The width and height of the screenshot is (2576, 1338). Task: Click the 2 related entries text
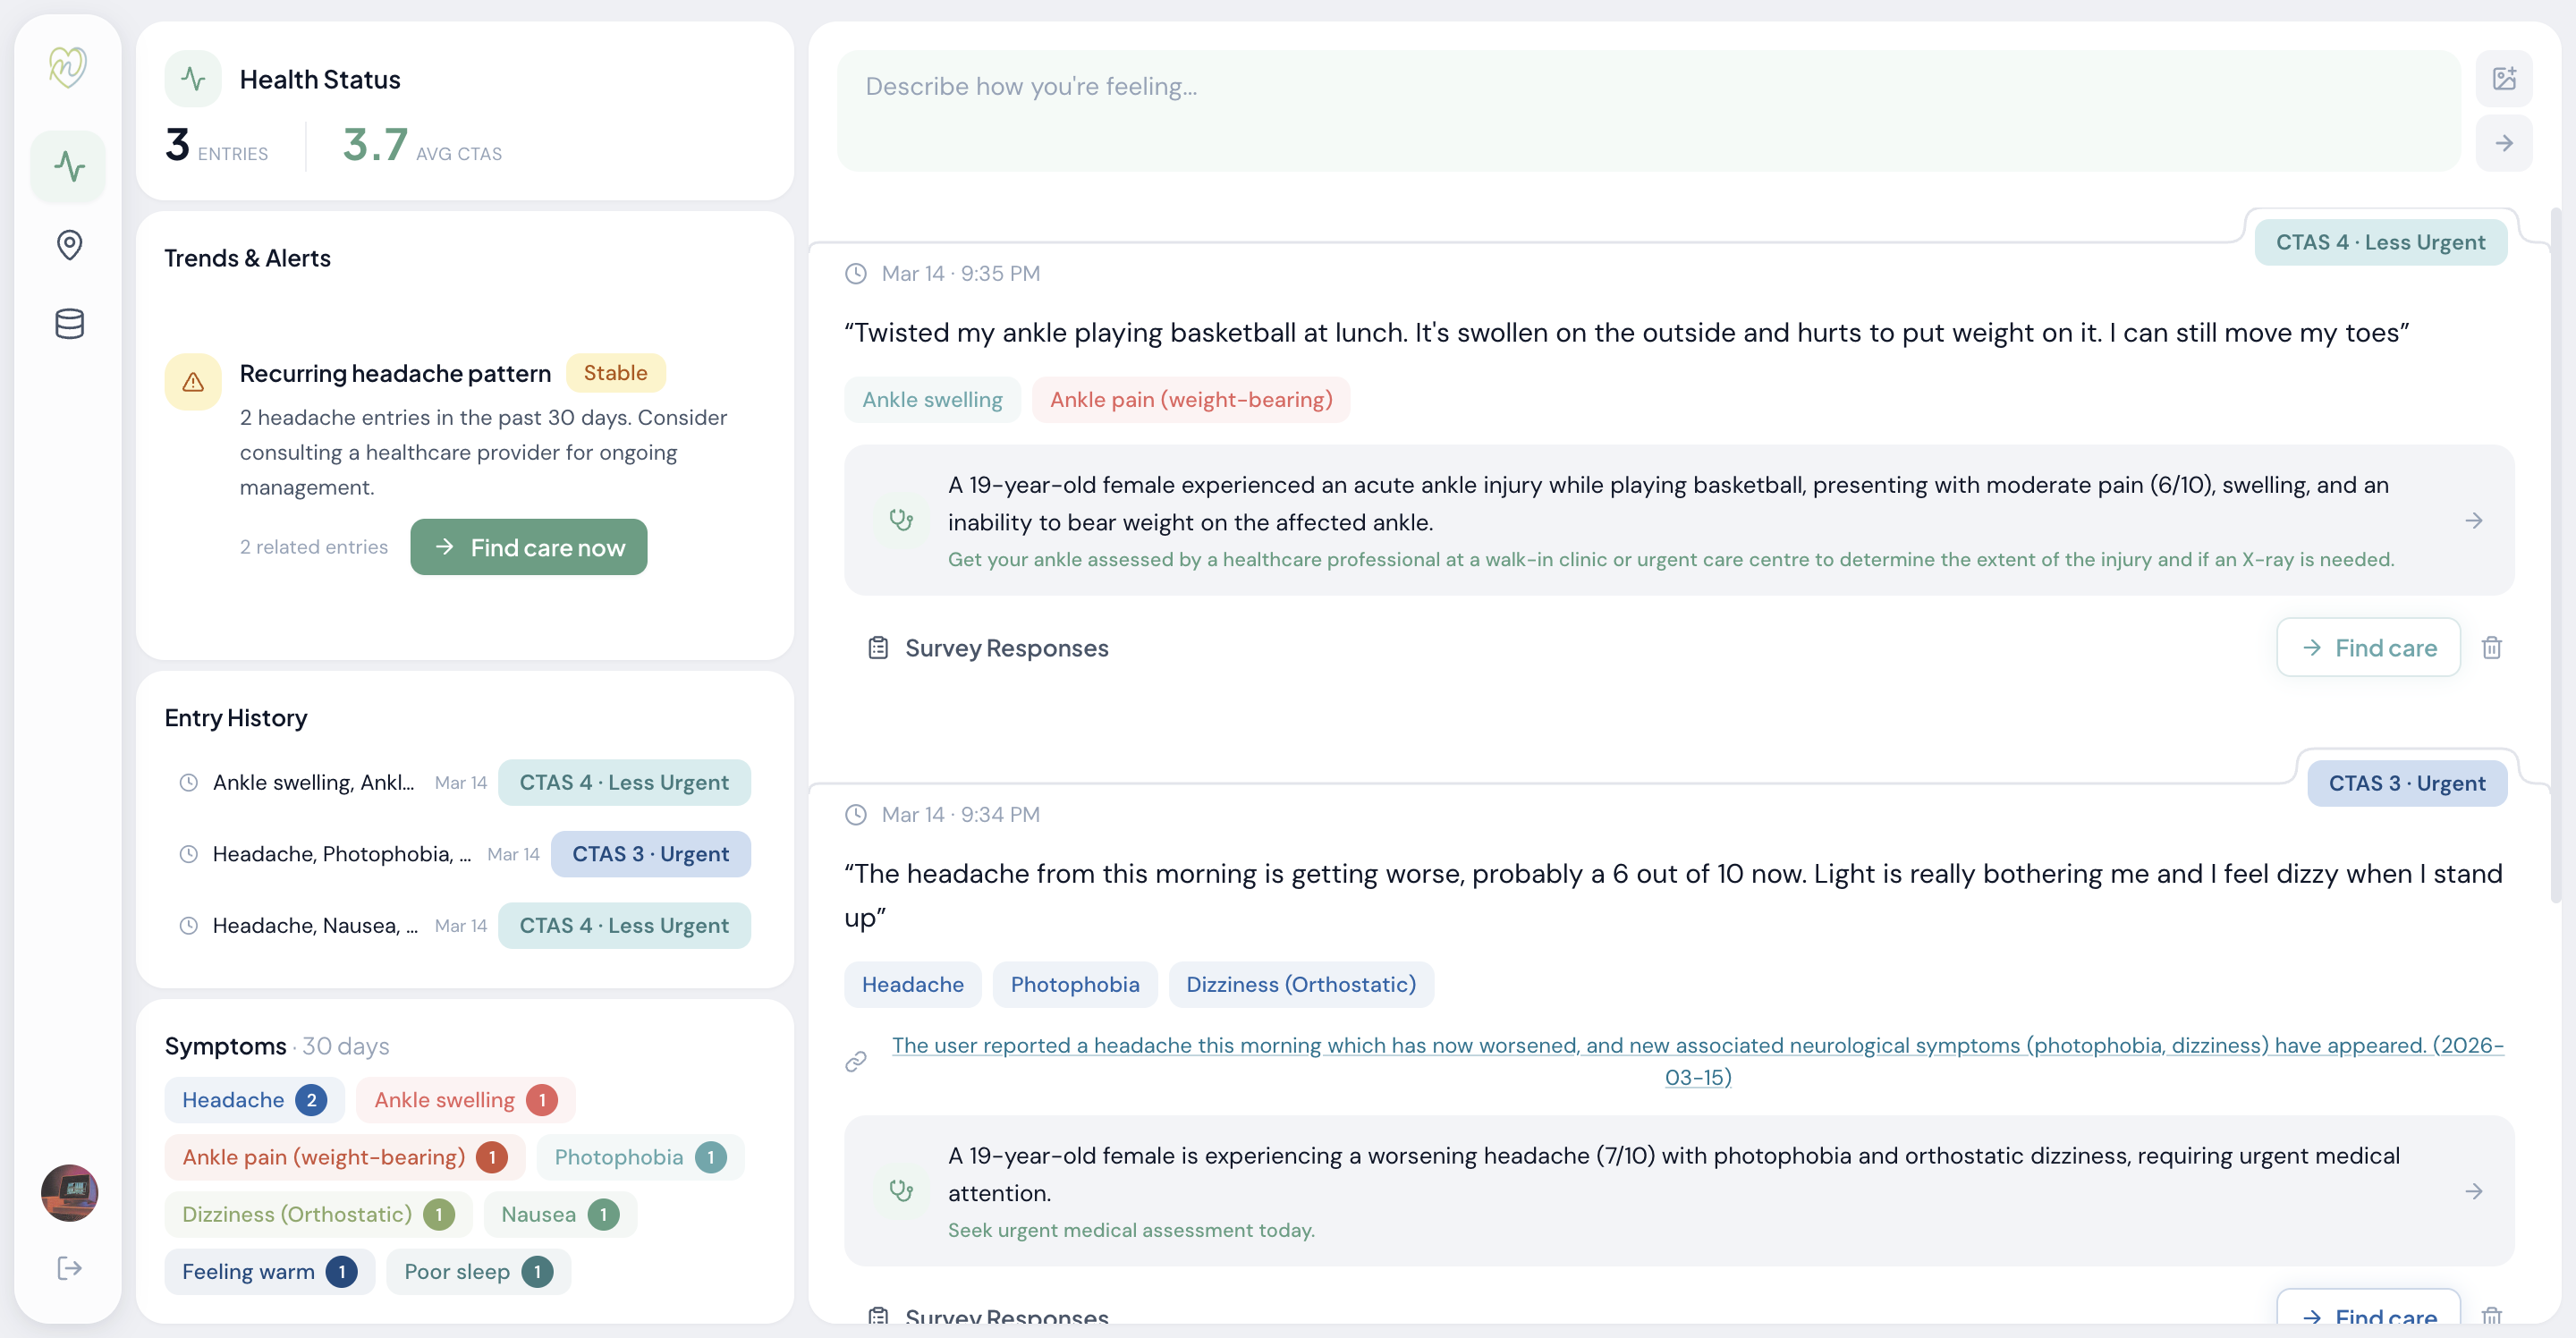[313, 547]
